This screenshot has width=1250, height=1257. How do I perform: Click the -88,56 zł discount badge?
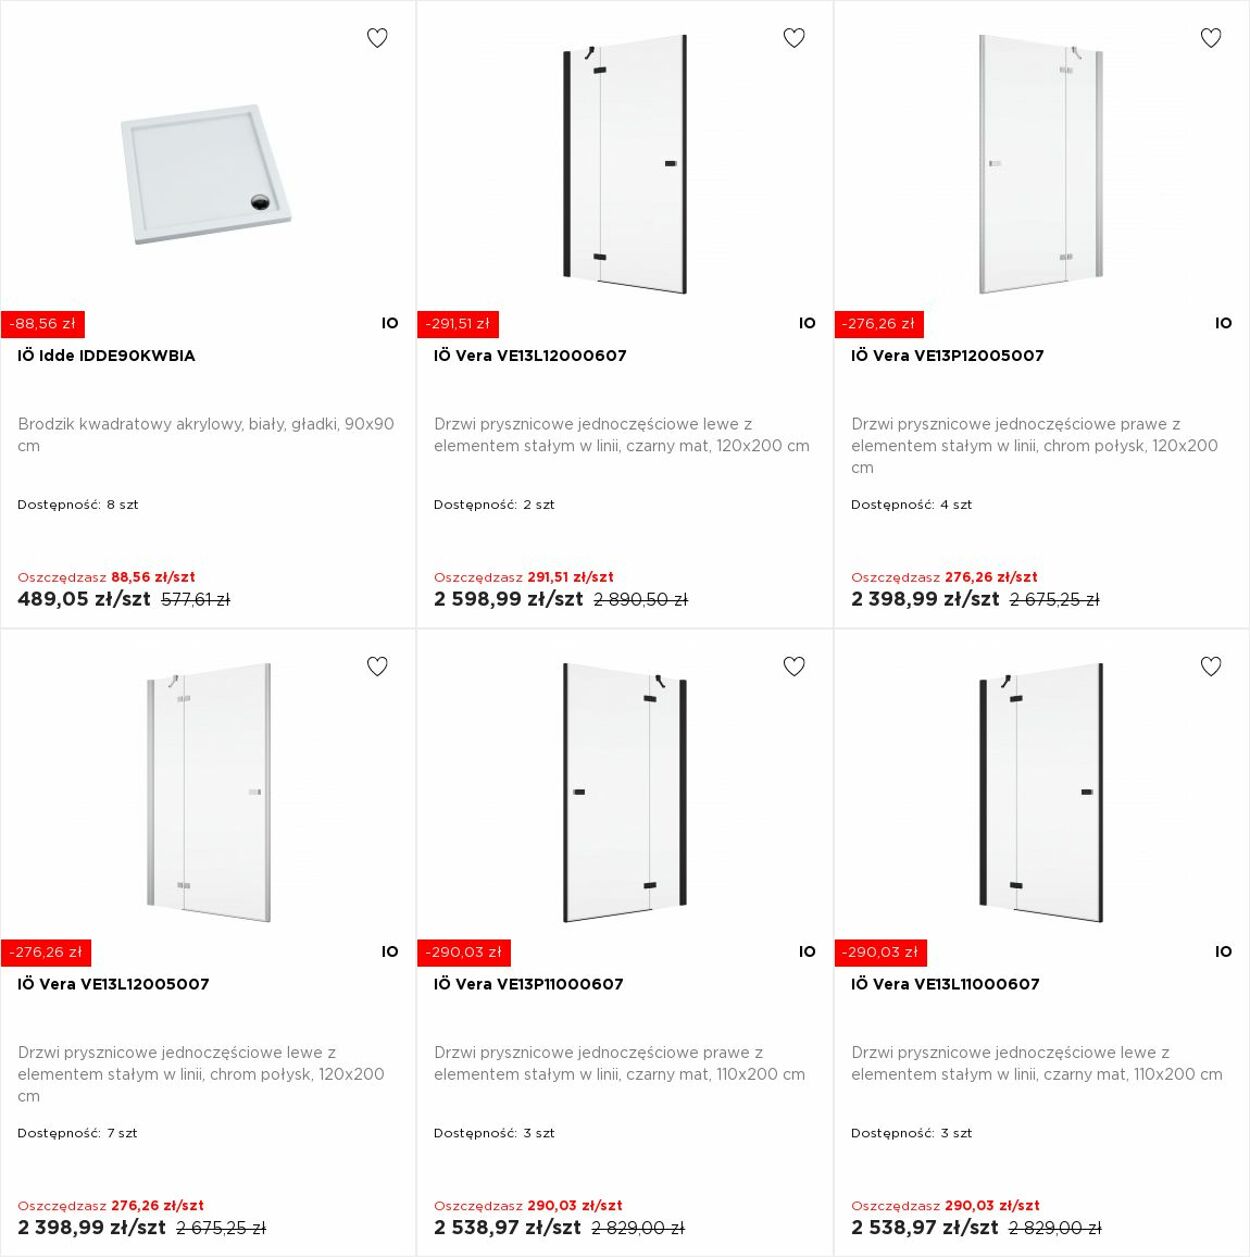pyautogui.click(x=43, y=324)
